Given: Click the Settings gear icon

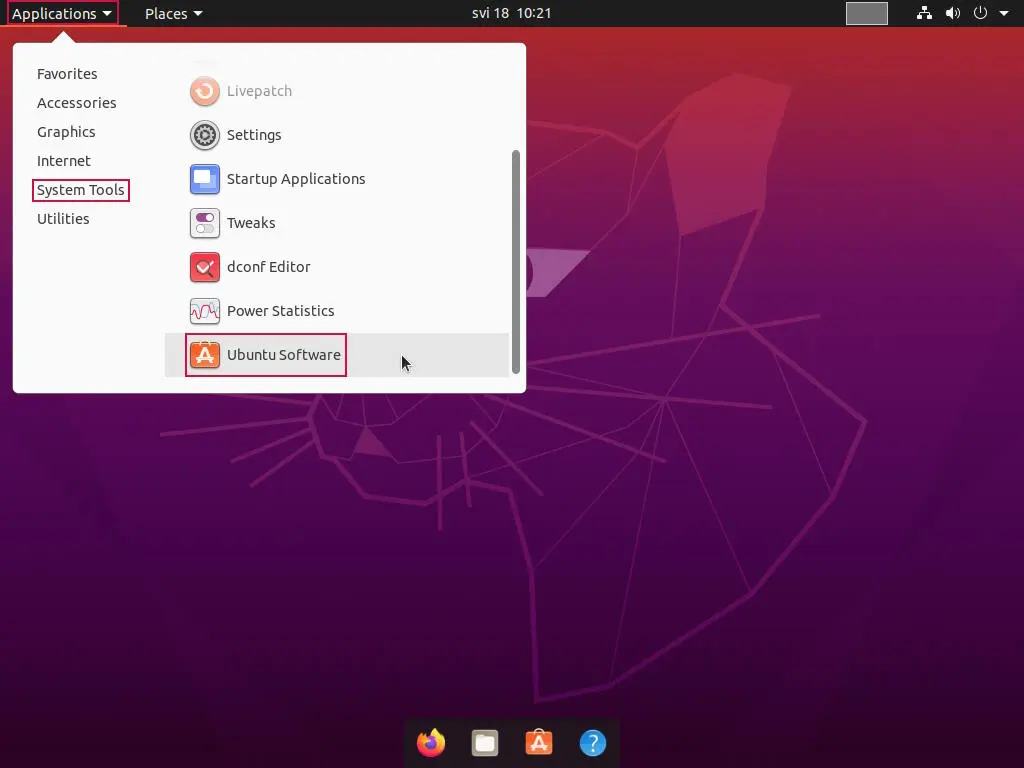Looking at the screenshot, I should point(204,135).
